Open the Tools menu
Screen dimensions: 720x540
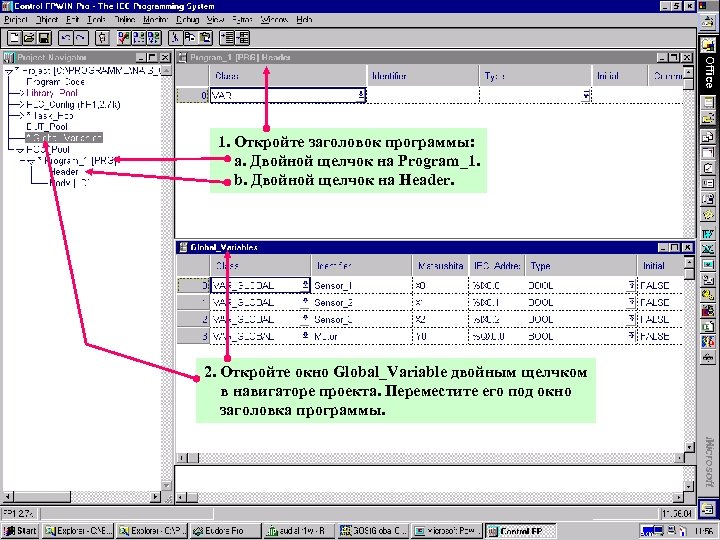pyautogui.click(x=96, y=20)
